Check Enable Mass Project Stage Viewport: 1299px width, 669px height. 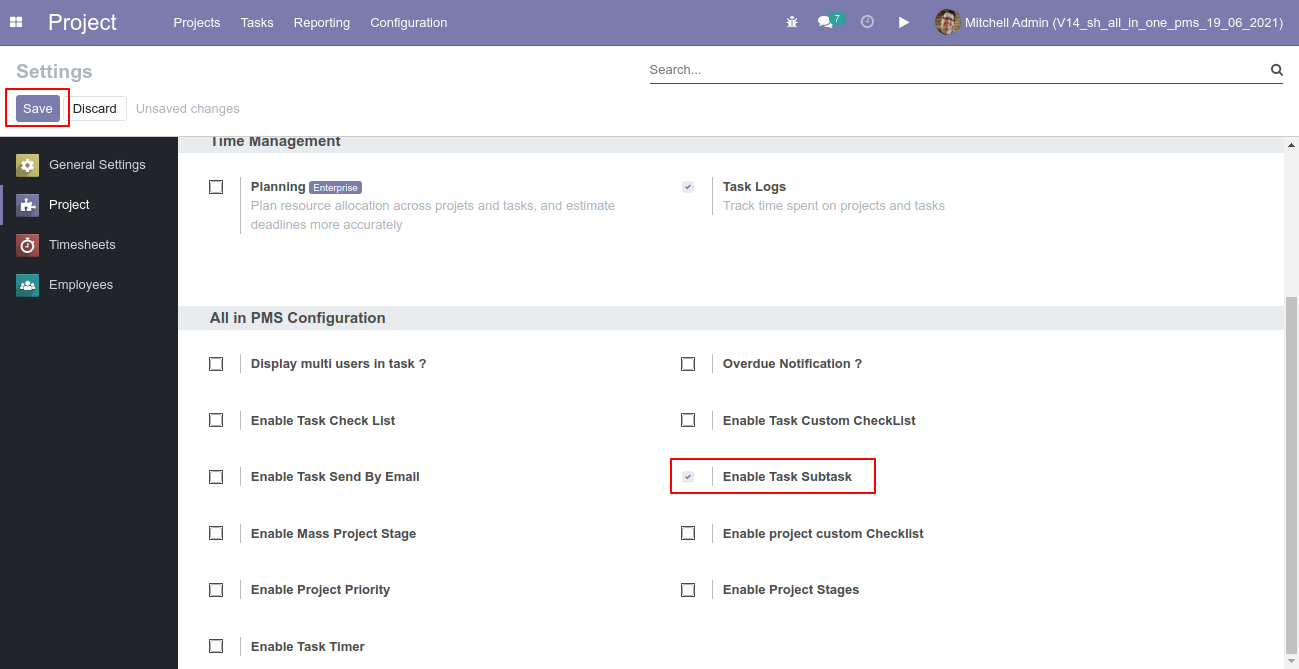(x=216, y=534)
